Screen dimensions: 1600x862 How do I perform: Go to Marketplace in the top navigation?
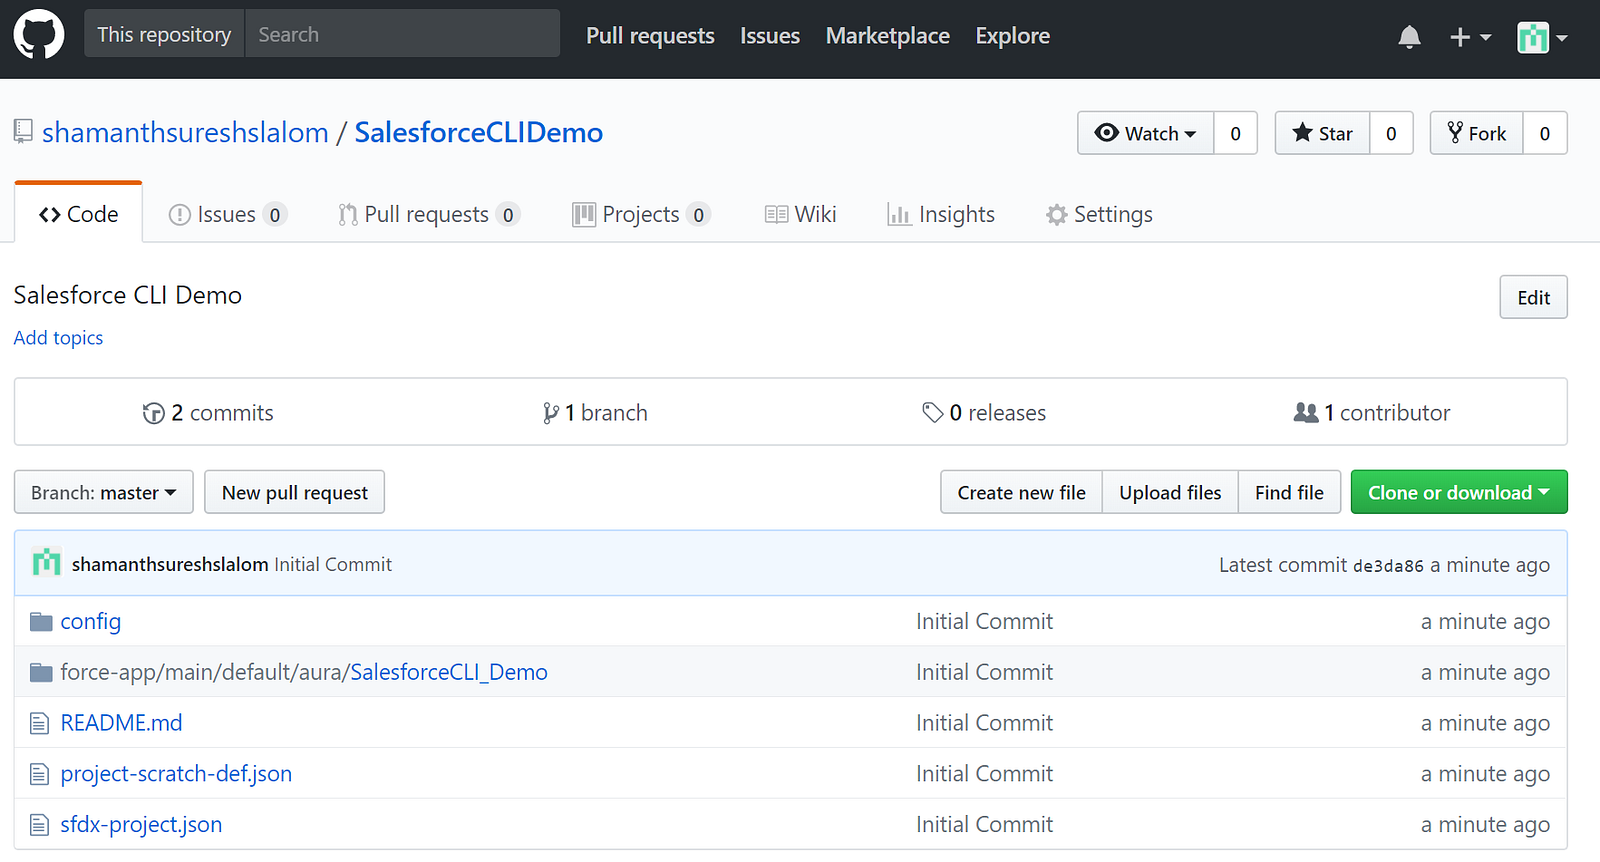click(x=887, y=36)
